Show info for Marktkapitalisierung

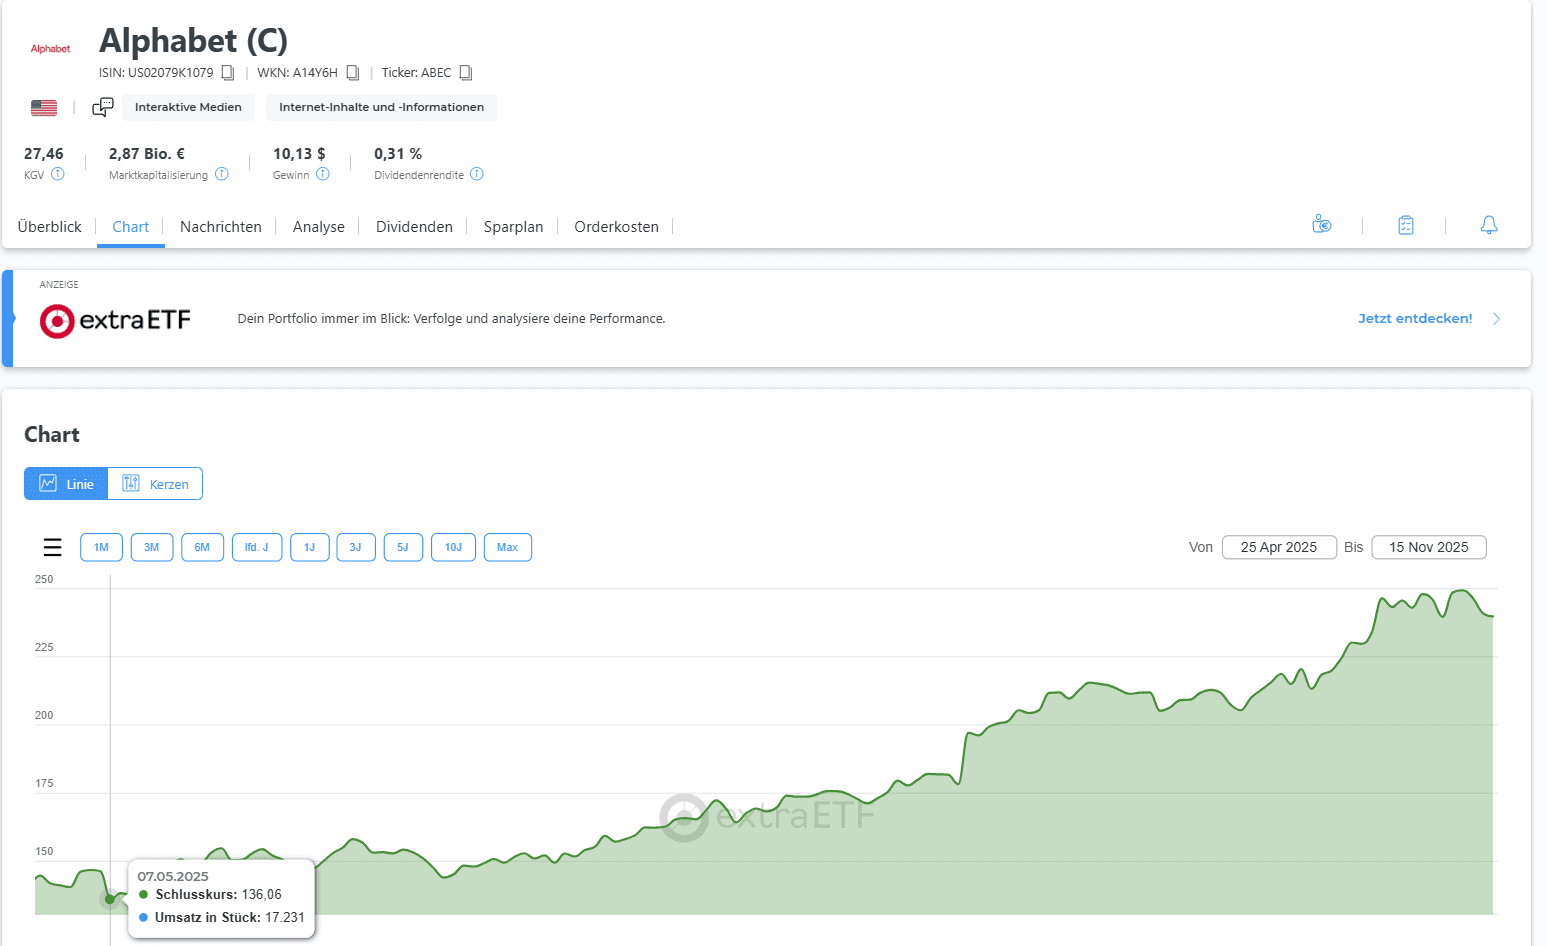pos(222,174)
